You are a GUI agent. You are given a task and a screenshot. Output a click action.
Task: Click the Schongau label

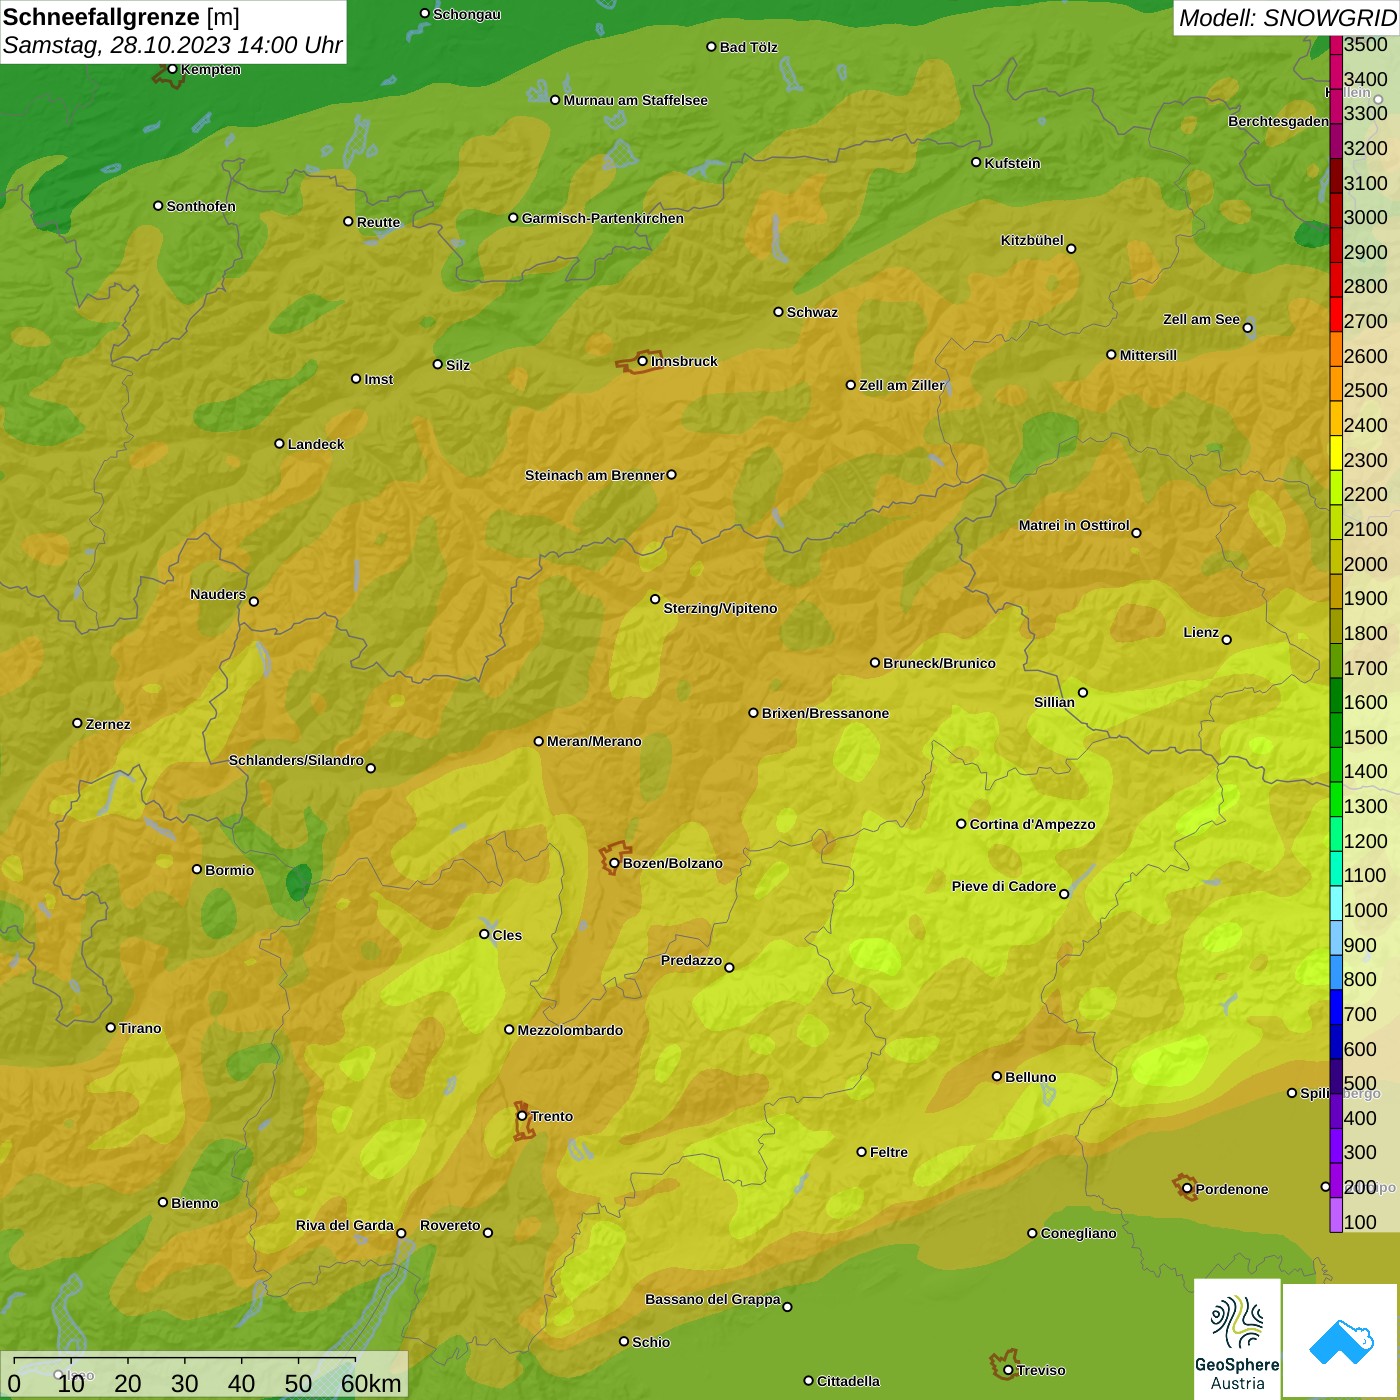tap(467, 14)
